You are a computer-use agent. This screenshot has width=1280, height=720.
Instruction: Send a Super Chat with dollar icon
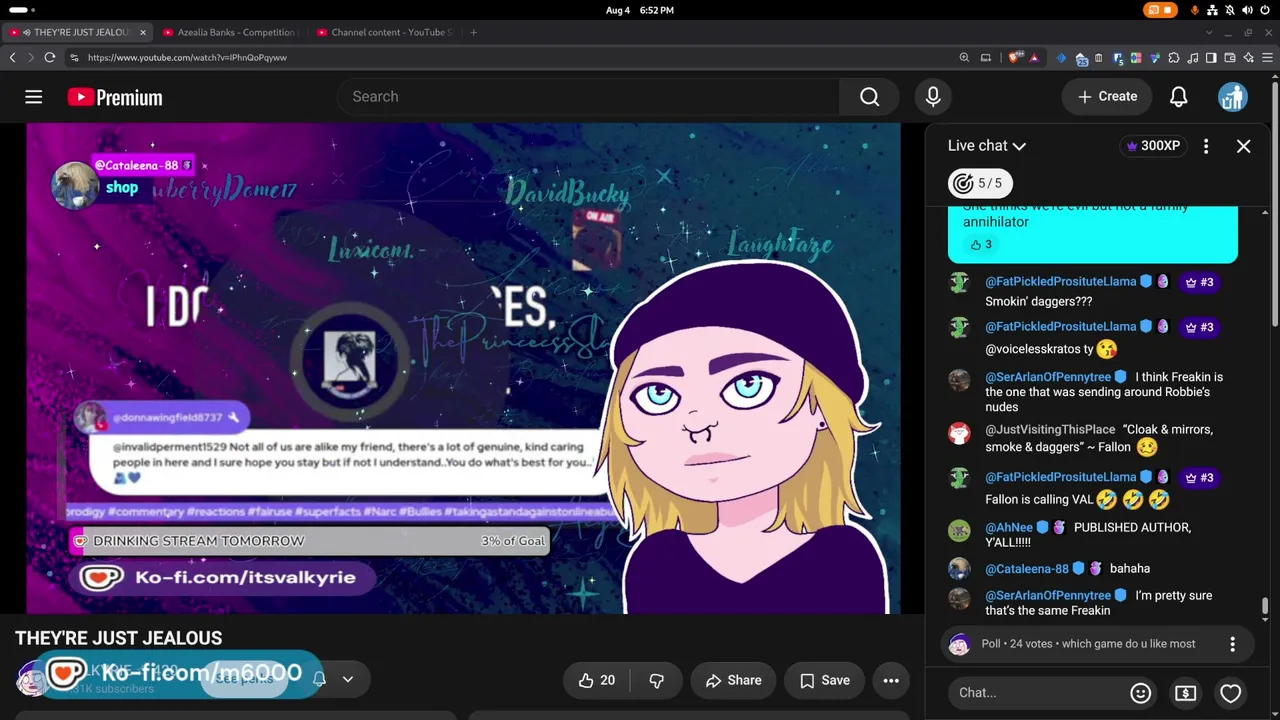click(x=1185, y=692)
